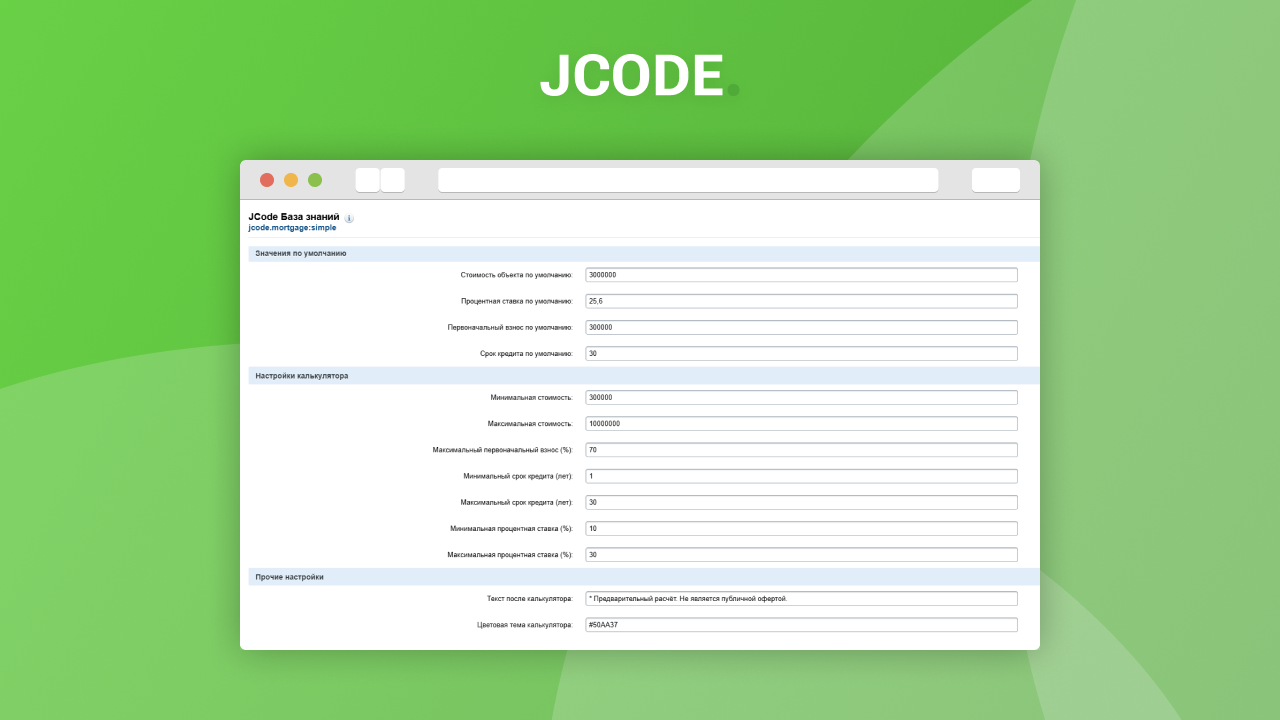Select Максимальный первоначальный взнос (%) field
Screen dimensions: 1280x720
click(x=801, y=450)
